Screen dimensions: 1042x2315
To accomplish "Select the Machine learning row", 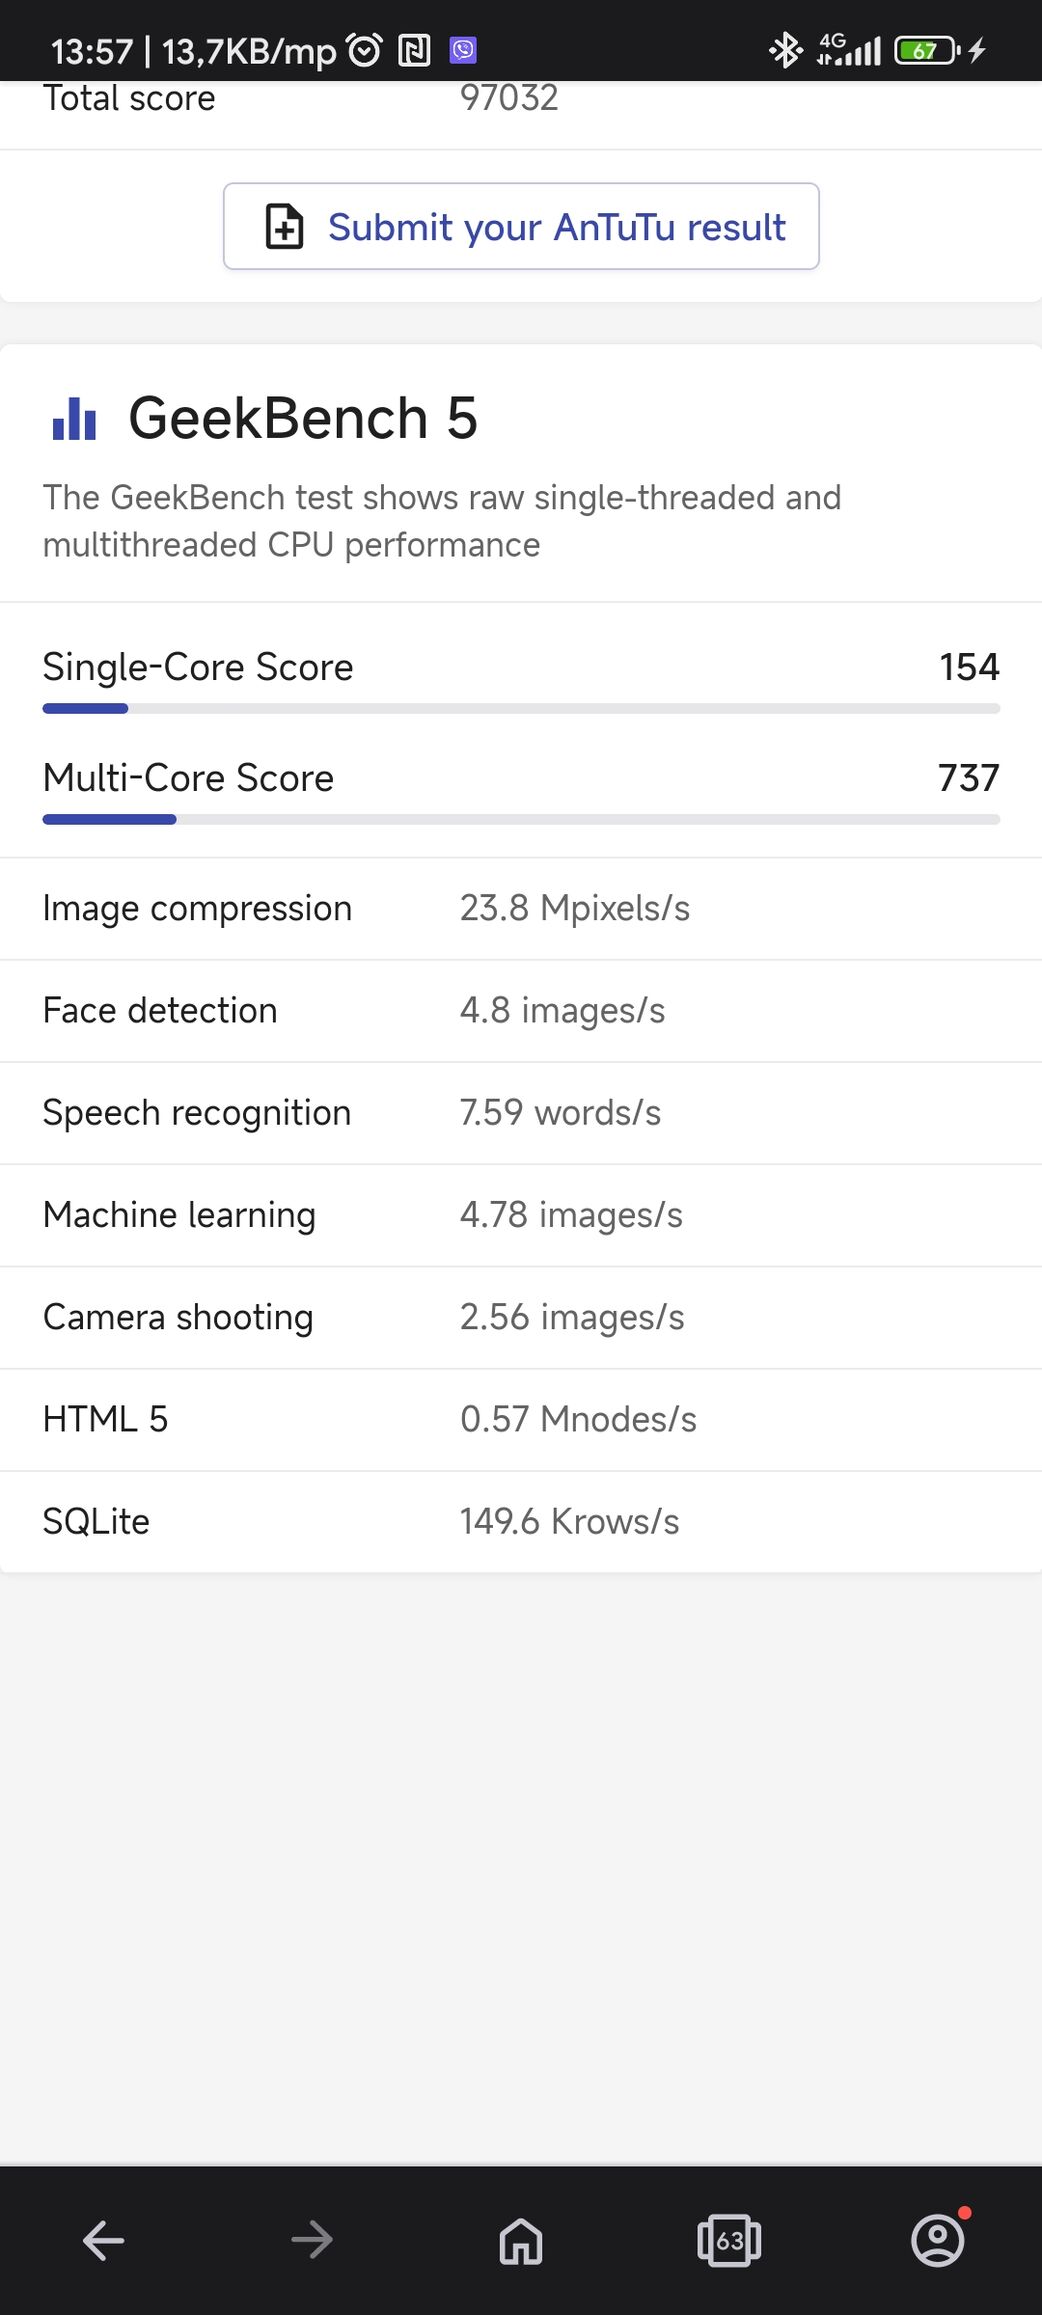I will [521, 1216].
